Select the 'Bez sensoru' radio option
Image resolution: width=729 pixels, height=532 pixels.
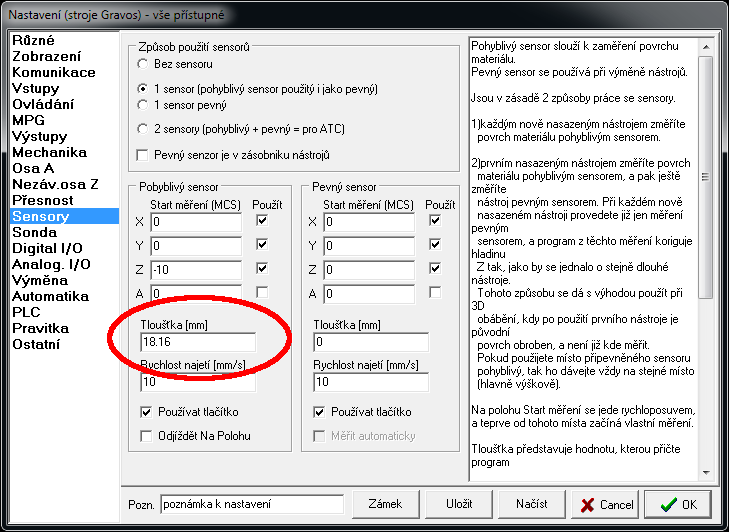point(142,64)
